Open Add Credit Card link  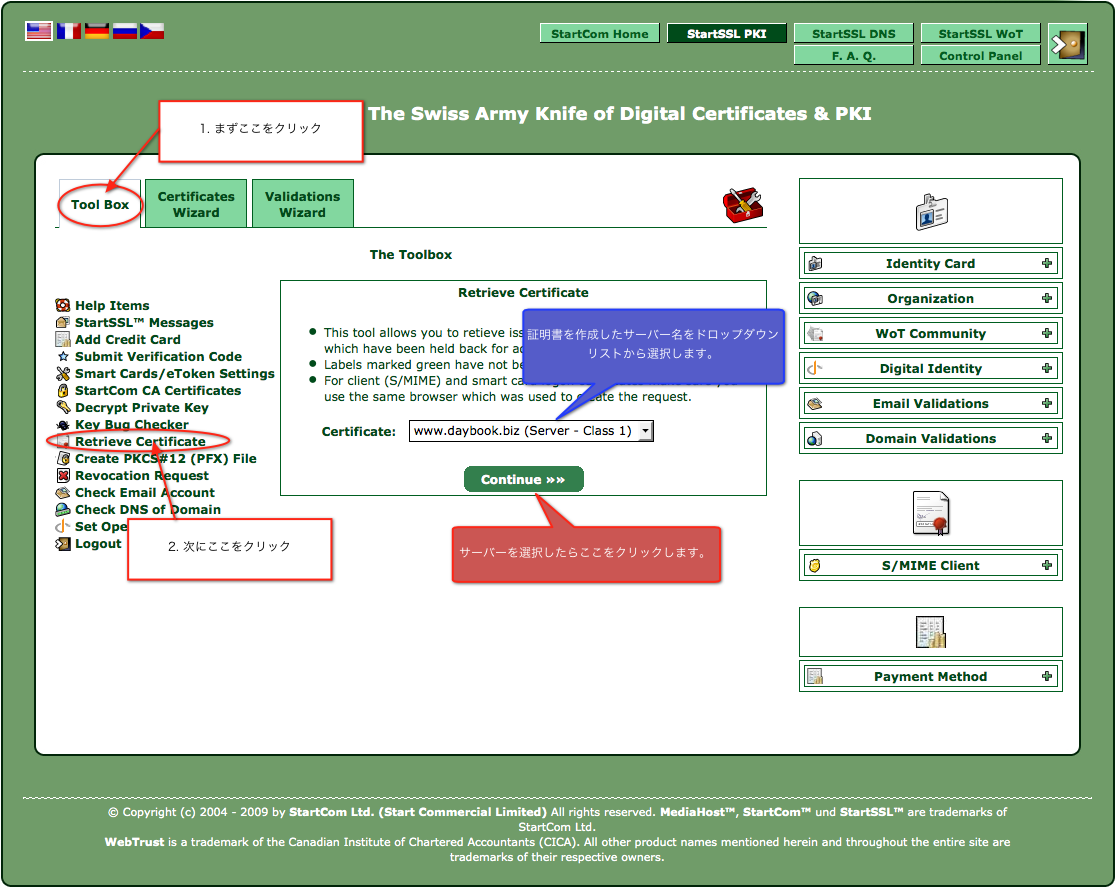point(128,339)
